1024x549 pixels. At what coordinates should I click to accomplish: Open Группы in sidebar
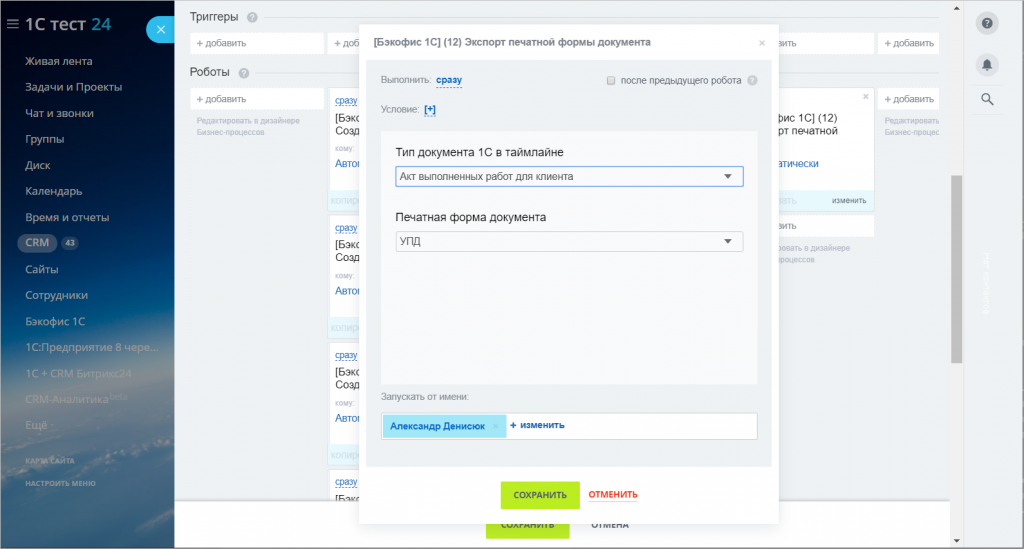(44, 139)
